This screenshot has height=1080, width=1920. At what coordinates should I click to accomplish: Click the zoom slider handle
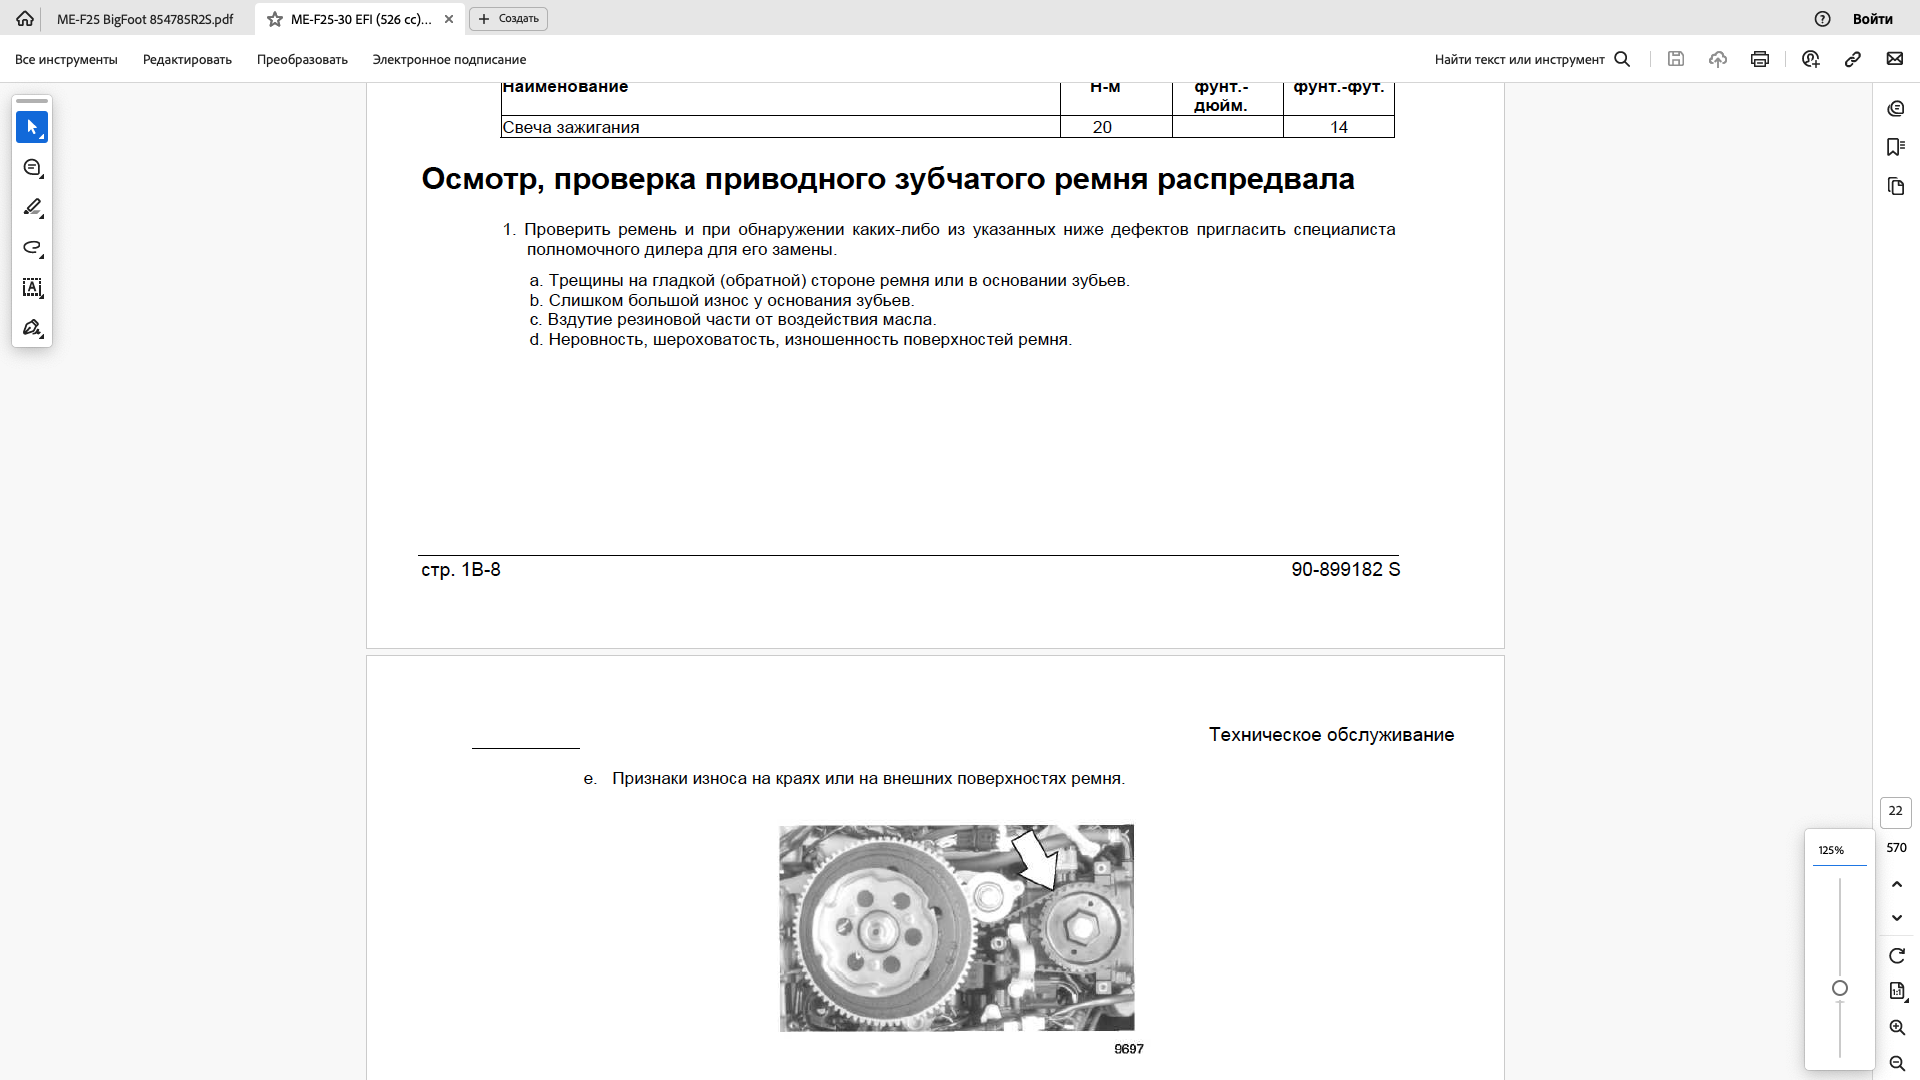pyautogui.click(x=1840, y=988)
